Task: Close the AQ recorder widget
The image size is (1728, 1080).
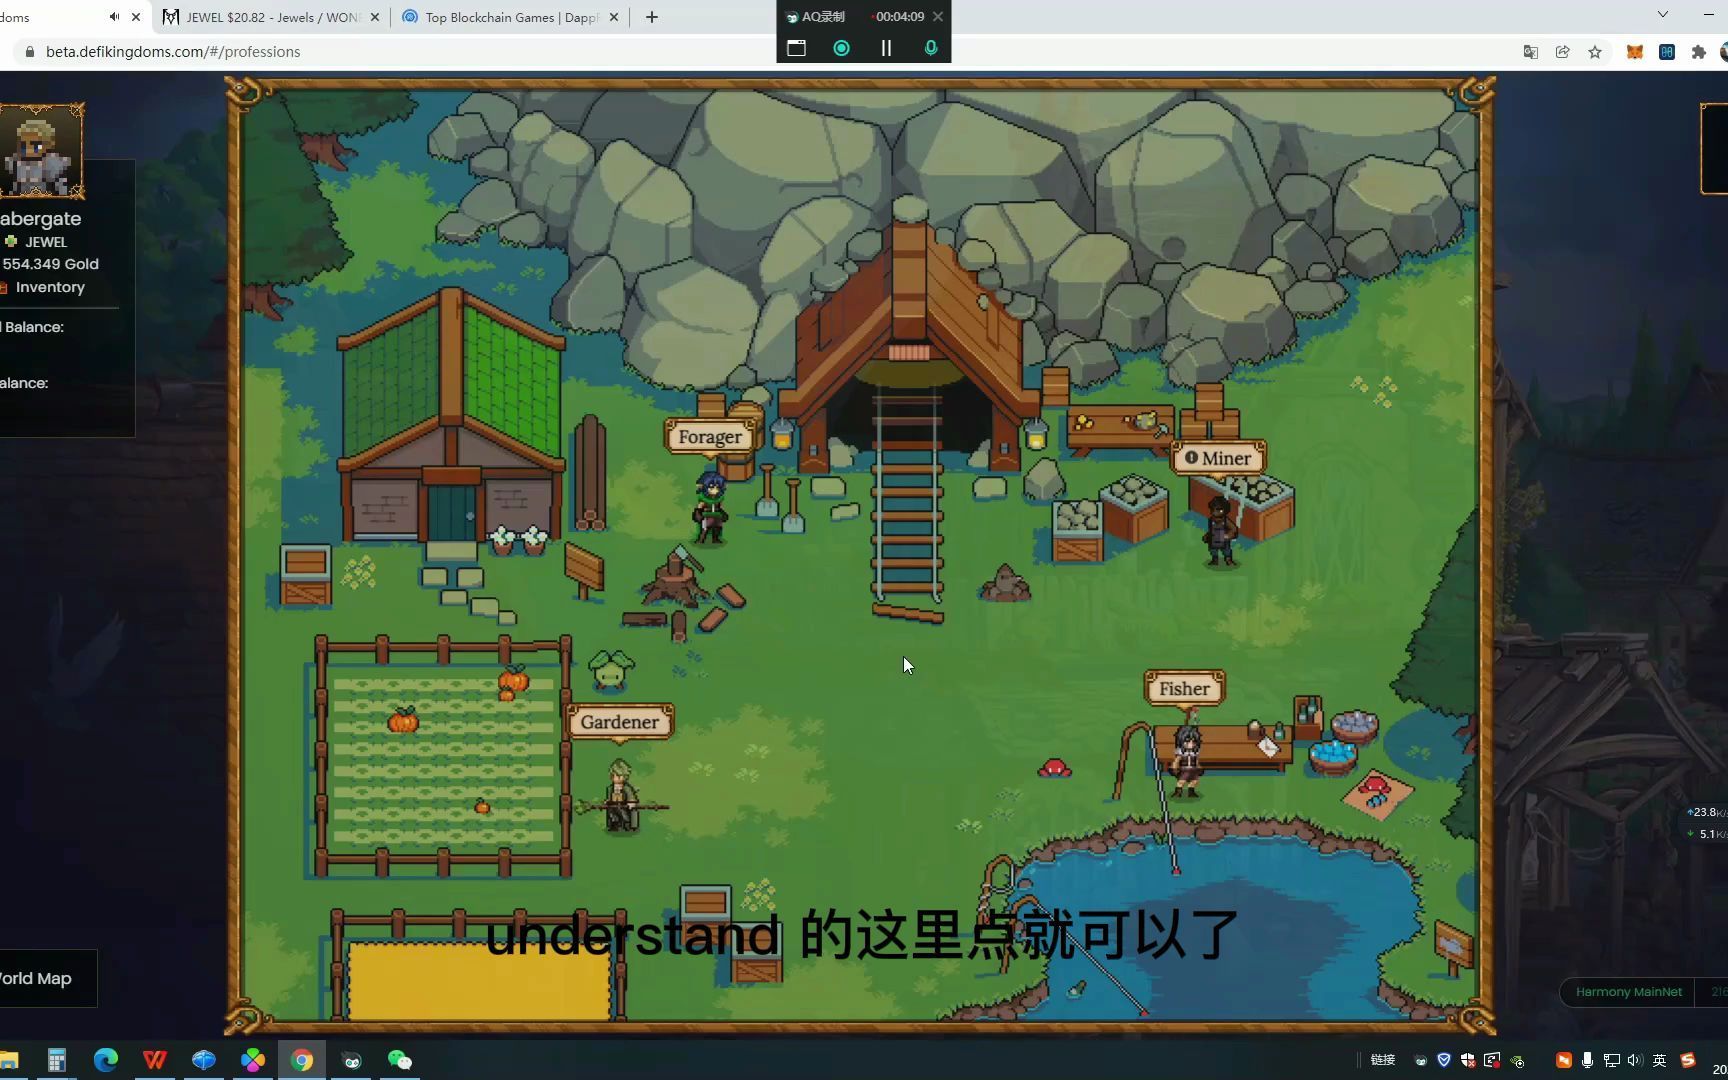Action: point(938,16)
